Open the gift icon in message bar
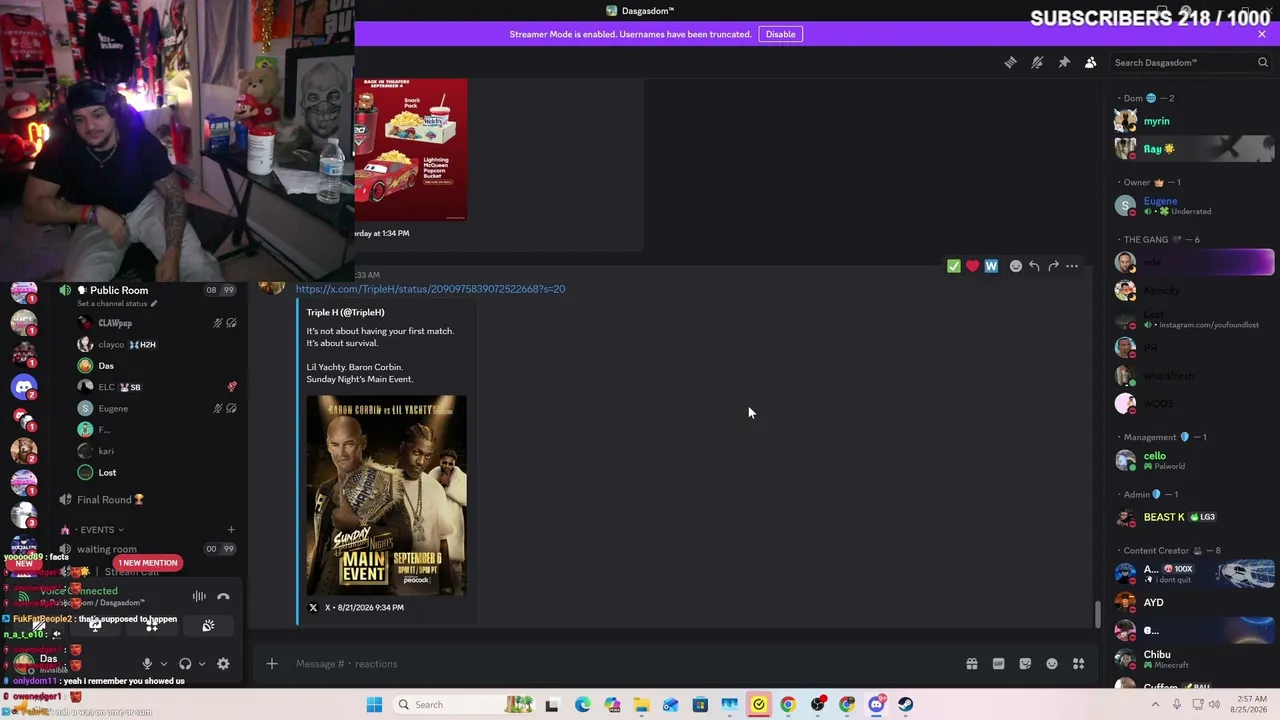The image size is (1280, 720). (x=971, y=664)
